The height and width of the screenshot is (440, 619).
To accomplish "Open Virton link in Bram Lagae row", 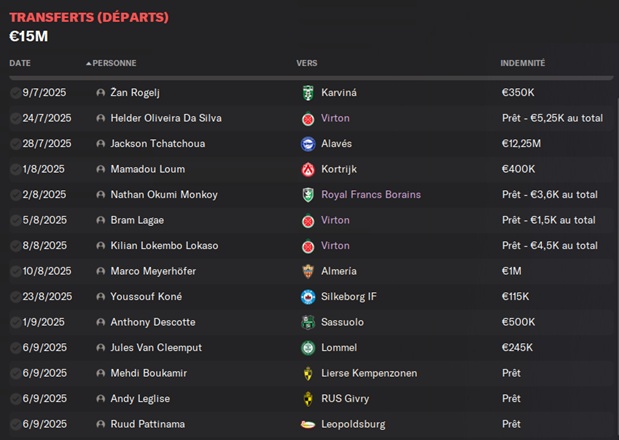I will tap(335, 220).
